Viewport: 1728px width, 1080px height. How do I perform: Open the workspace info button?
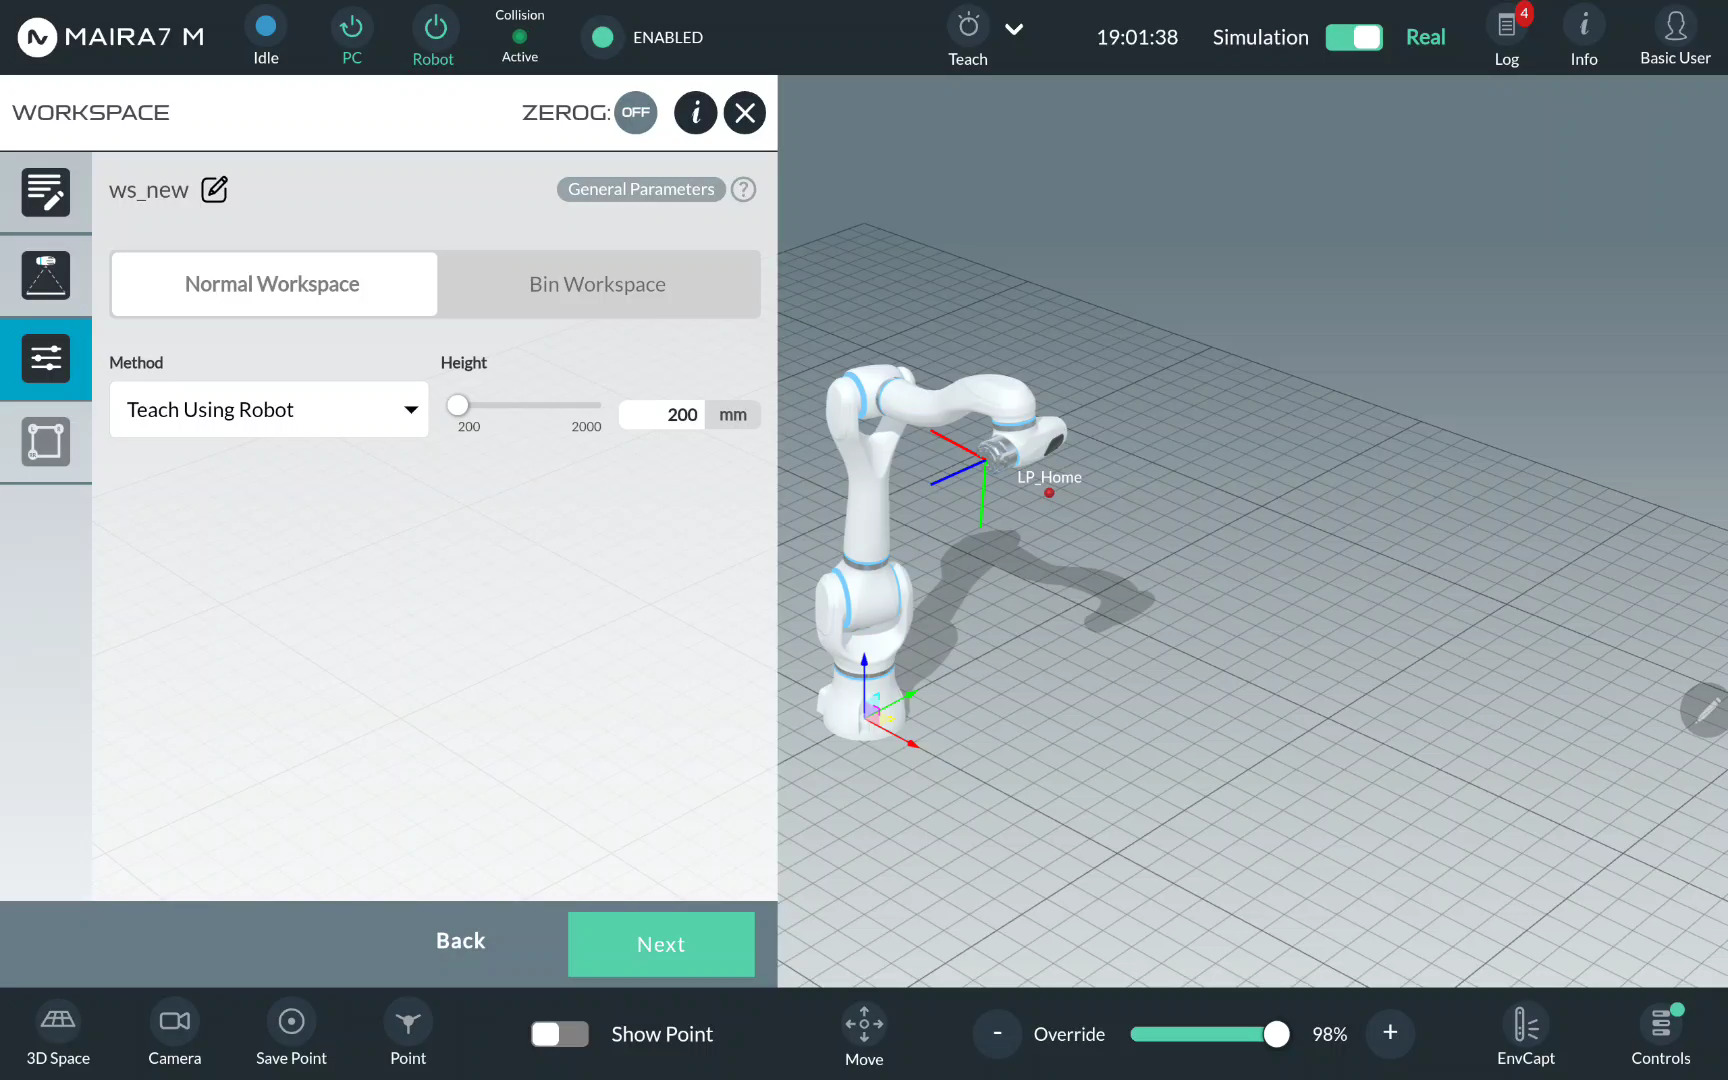point(696,112)
